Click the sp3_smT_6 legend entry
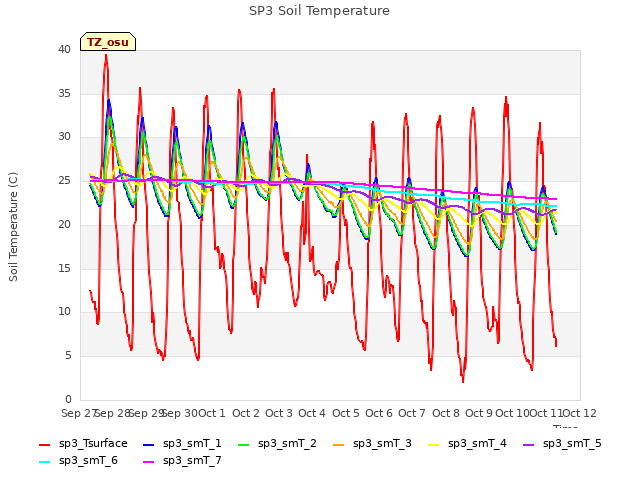Image resolution: width=640 pixels, height=480 pixels. pyautogui.click(x=78, y=460)
